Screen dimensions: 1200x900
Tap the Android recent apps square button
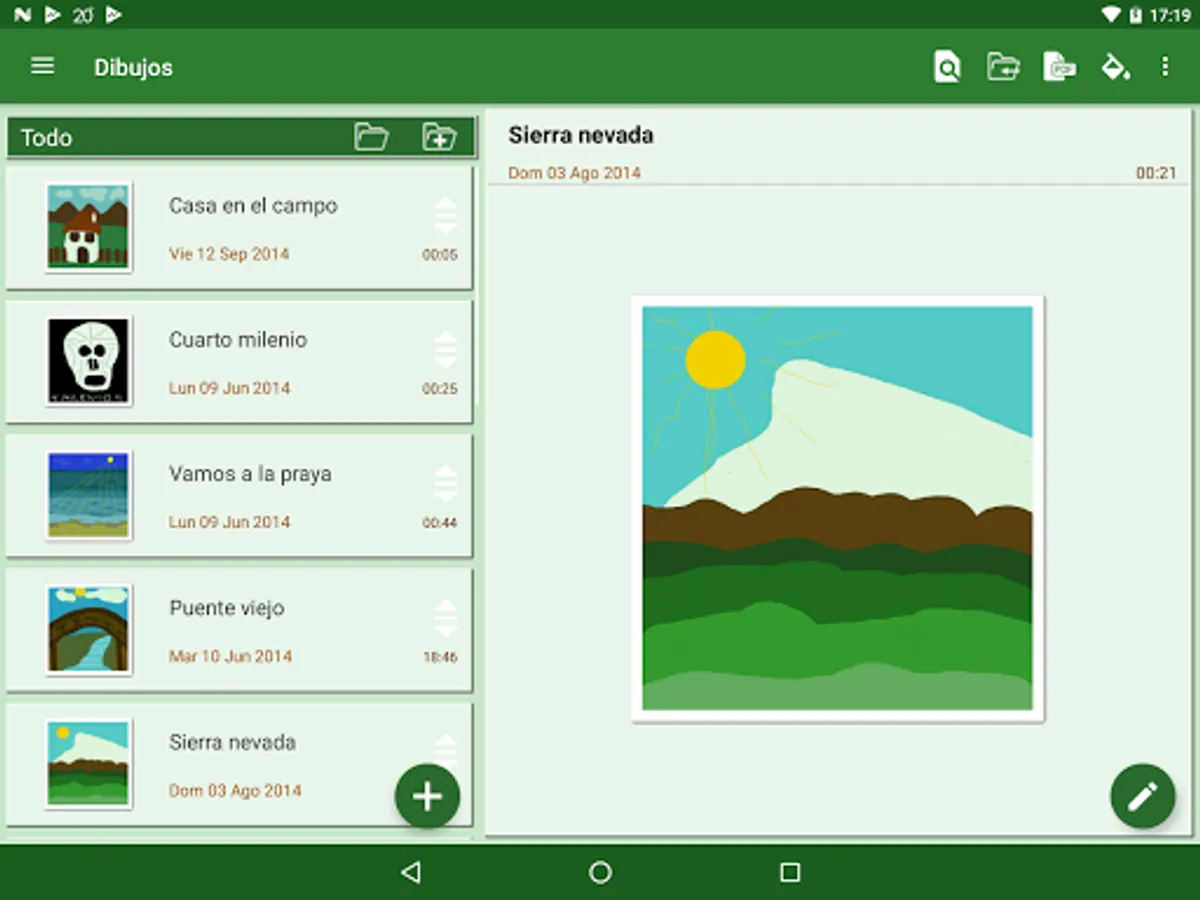790,873
